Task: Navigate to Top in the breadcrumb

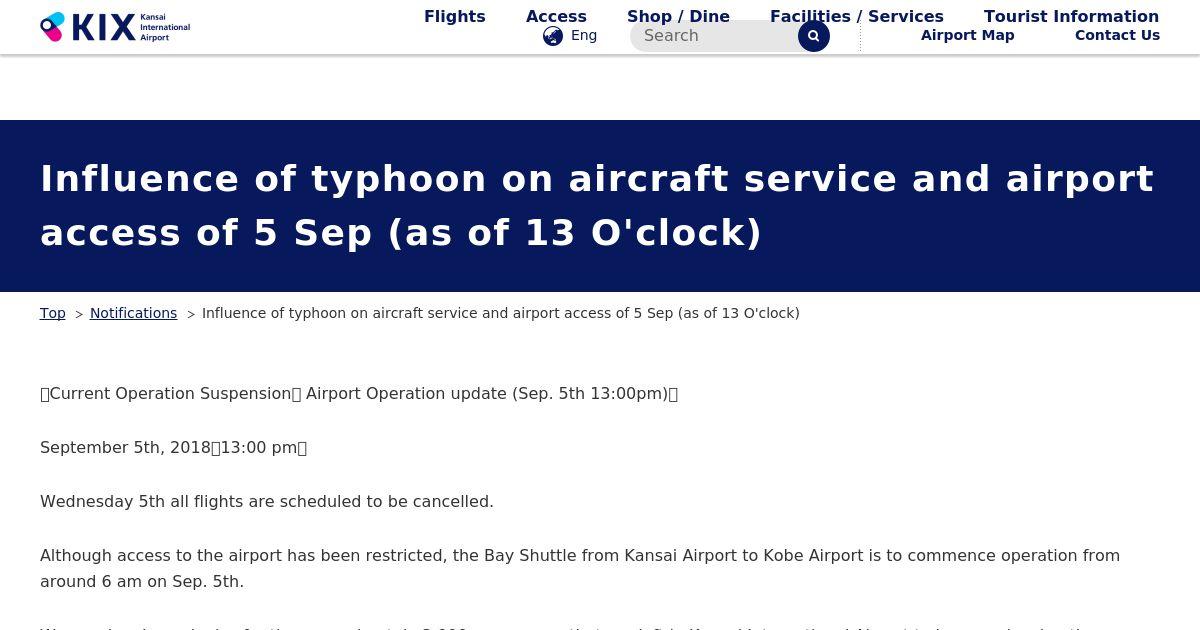Action: pos(52,313)
